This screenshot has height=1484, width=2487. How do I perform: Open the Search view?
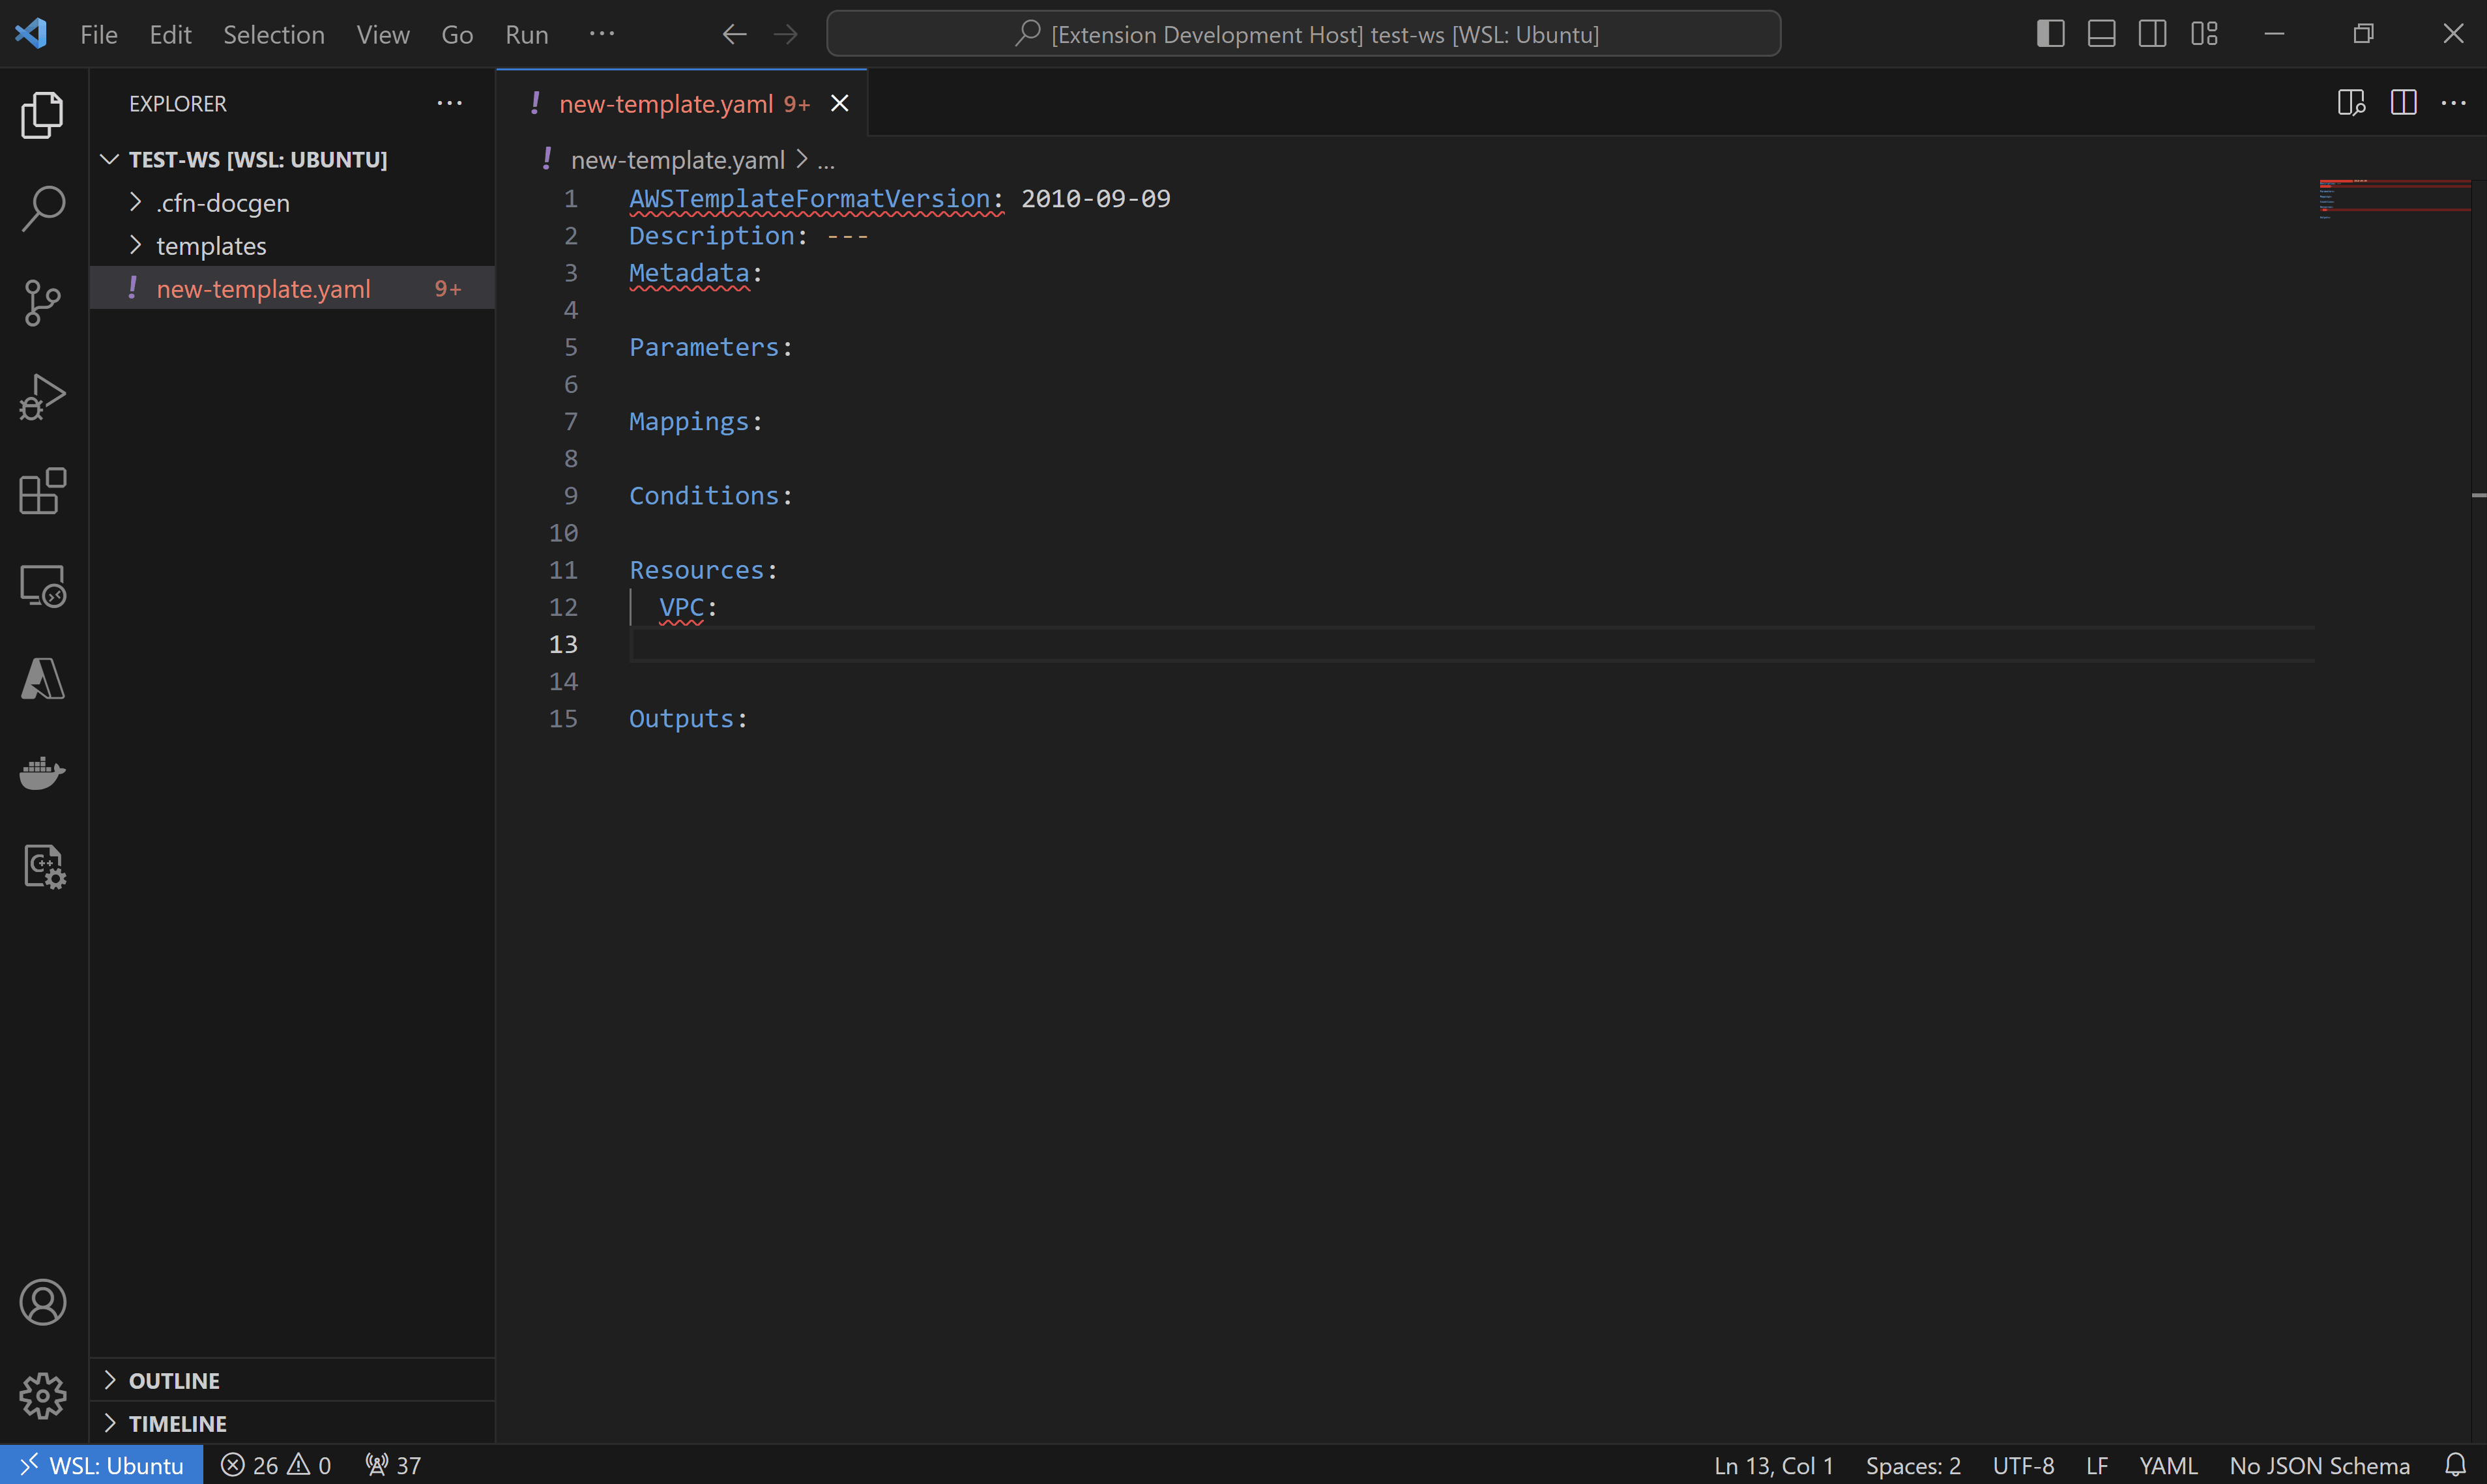[x=42, y=208]
